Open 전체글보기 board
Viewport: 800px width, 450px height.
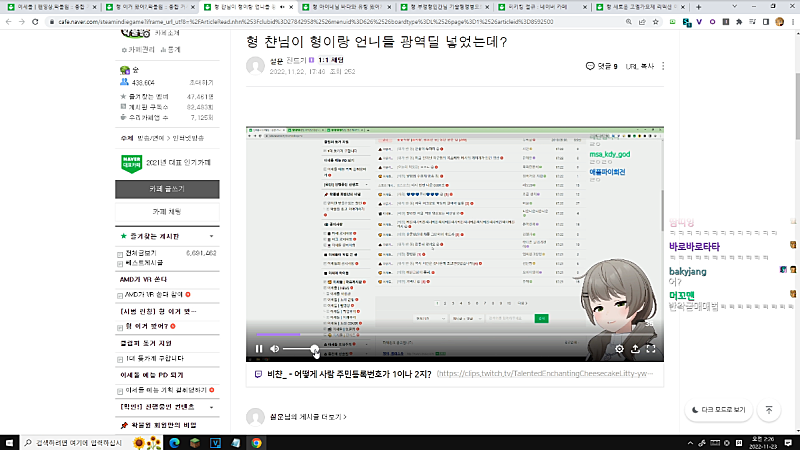(x=141, y=253)
